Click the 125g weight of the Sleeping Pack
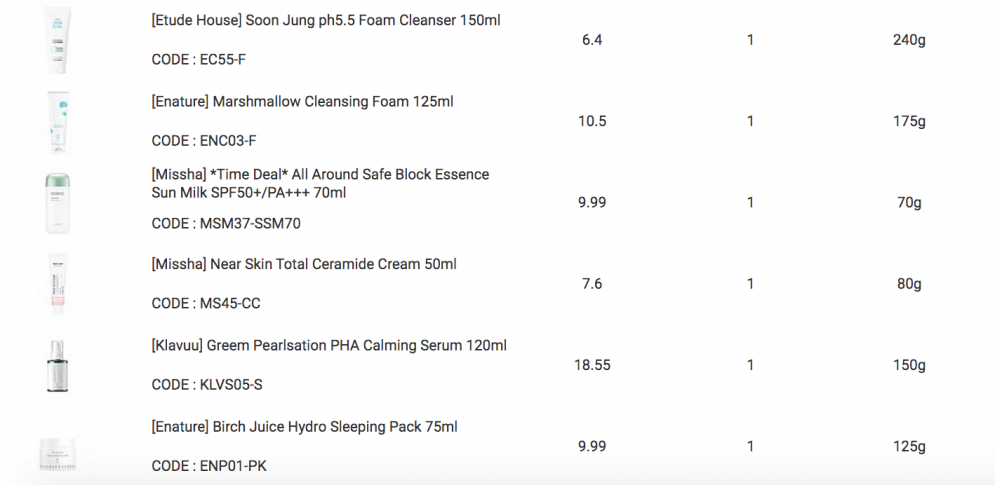 point(909,446)
